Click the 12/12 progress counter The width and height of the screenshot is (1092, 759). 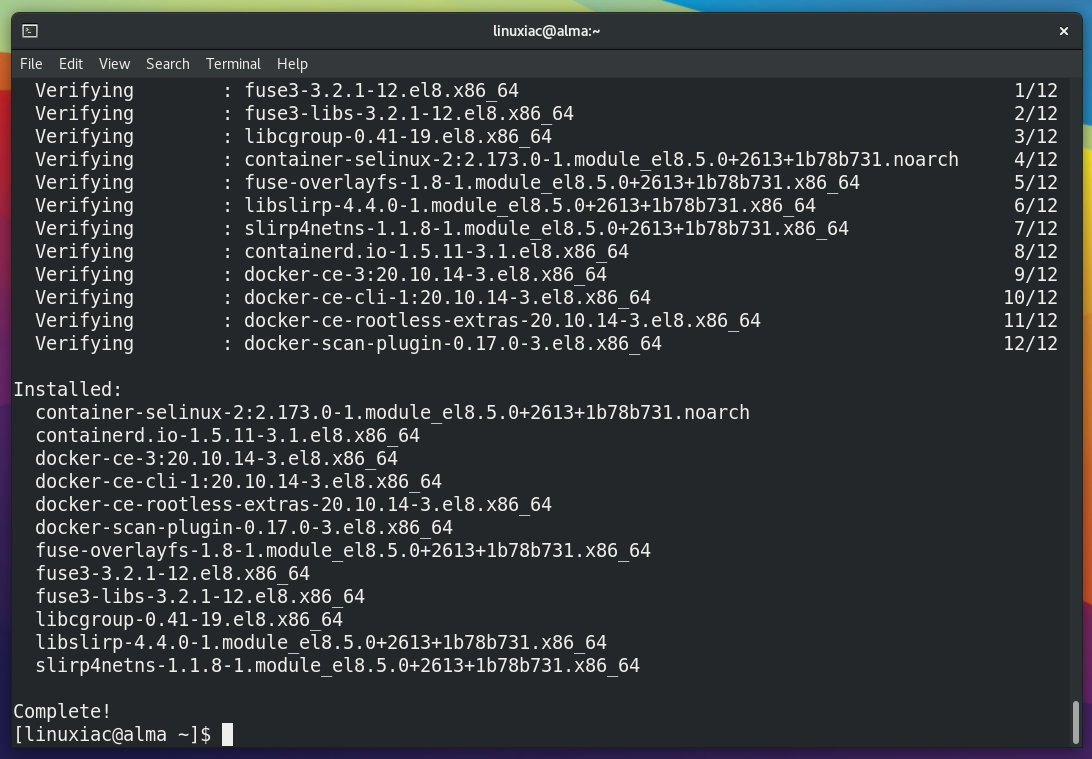pos(1030,343)
